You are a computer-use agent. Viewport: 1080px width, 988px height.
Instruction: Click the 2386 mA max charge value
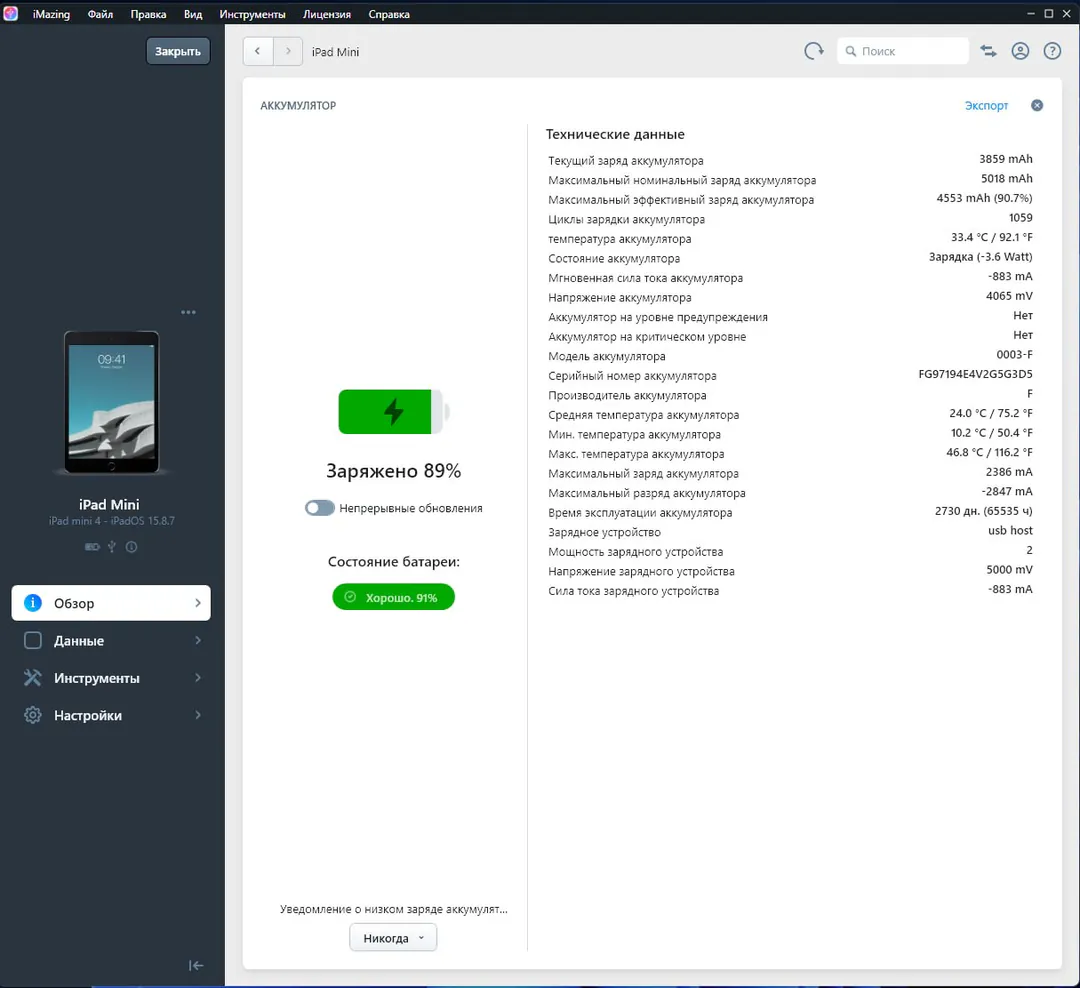coord(1009,472)
